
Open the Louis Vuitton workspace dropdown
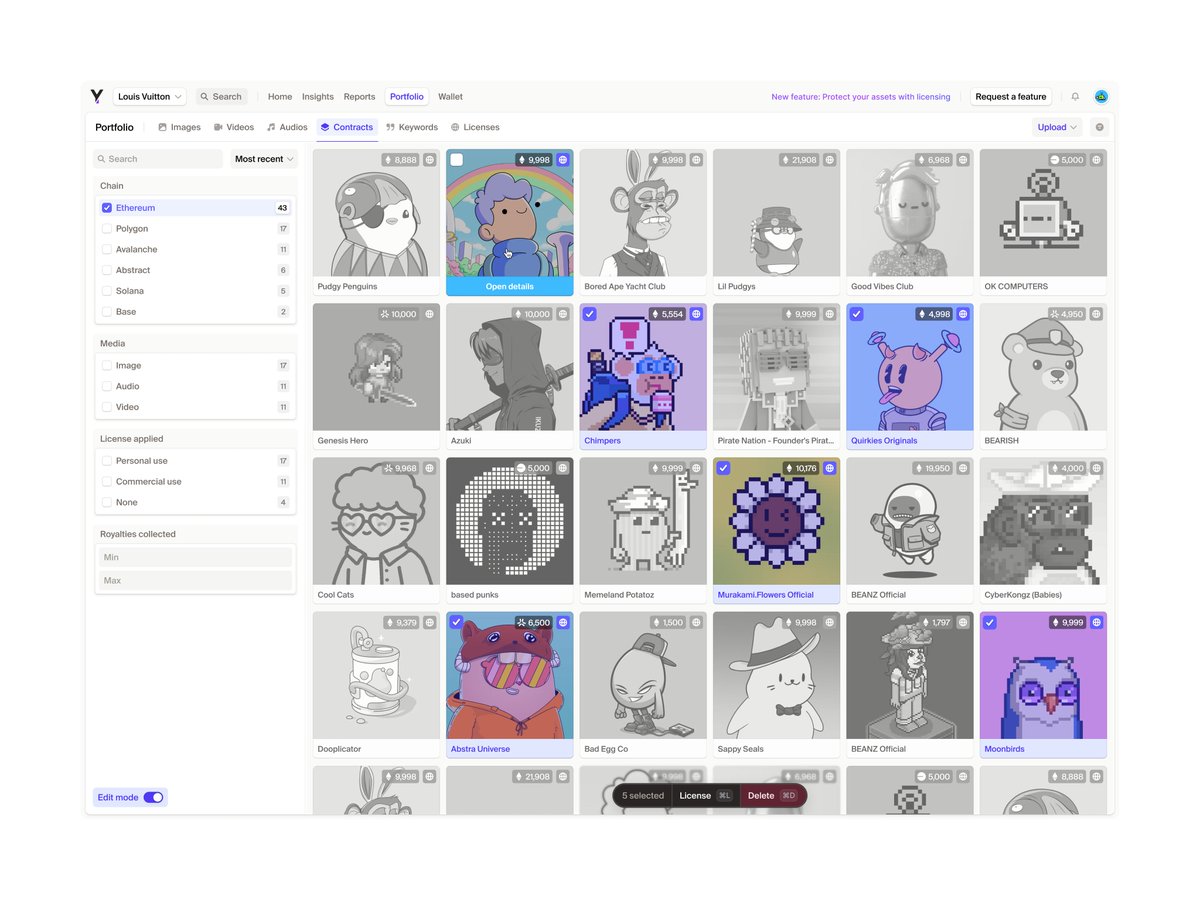click(x=150, y=97)
